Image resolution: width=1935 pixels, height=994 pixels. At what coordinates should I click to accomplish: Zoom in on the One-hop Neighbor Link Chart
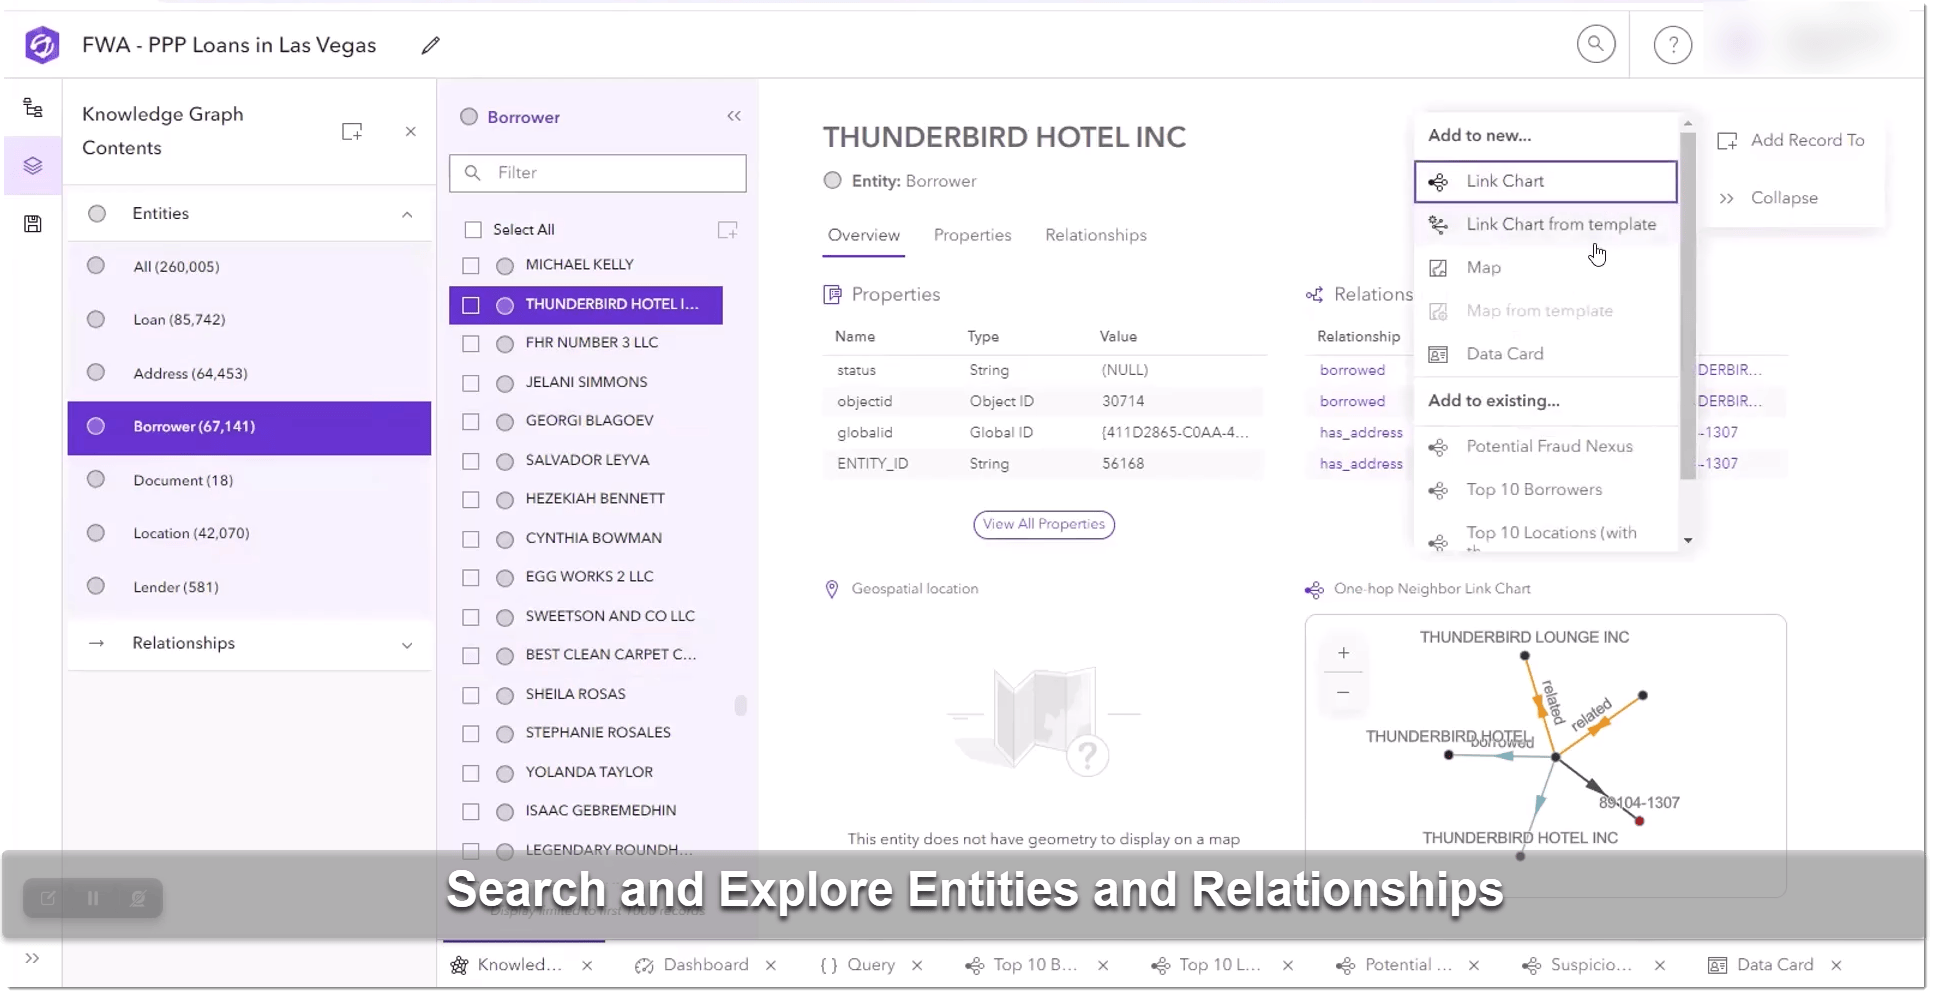pyautogui.click(x=1343, y=652)
